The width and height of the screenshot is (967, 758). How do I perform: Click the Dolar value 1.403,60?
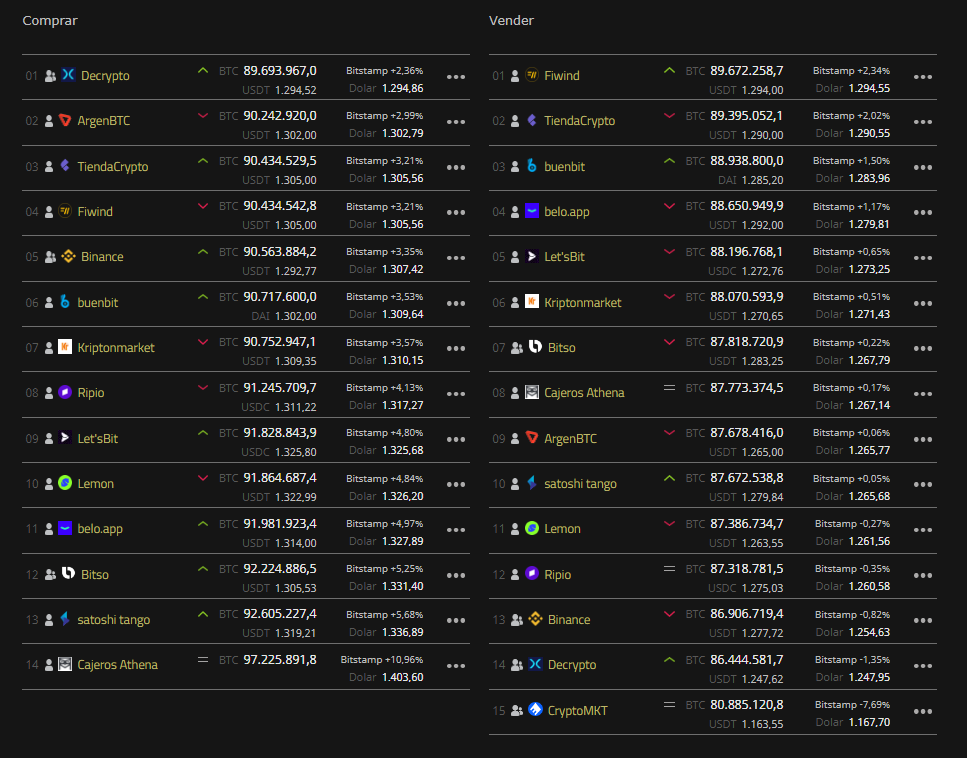403,677
